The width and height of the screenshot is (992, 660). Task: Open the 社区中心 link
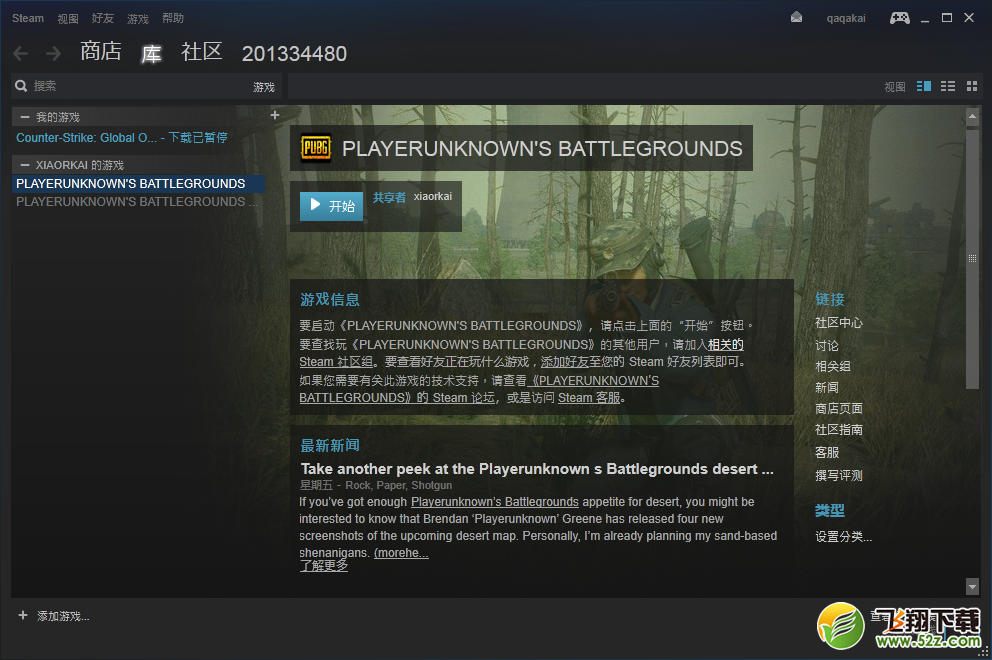coord(838,323)
